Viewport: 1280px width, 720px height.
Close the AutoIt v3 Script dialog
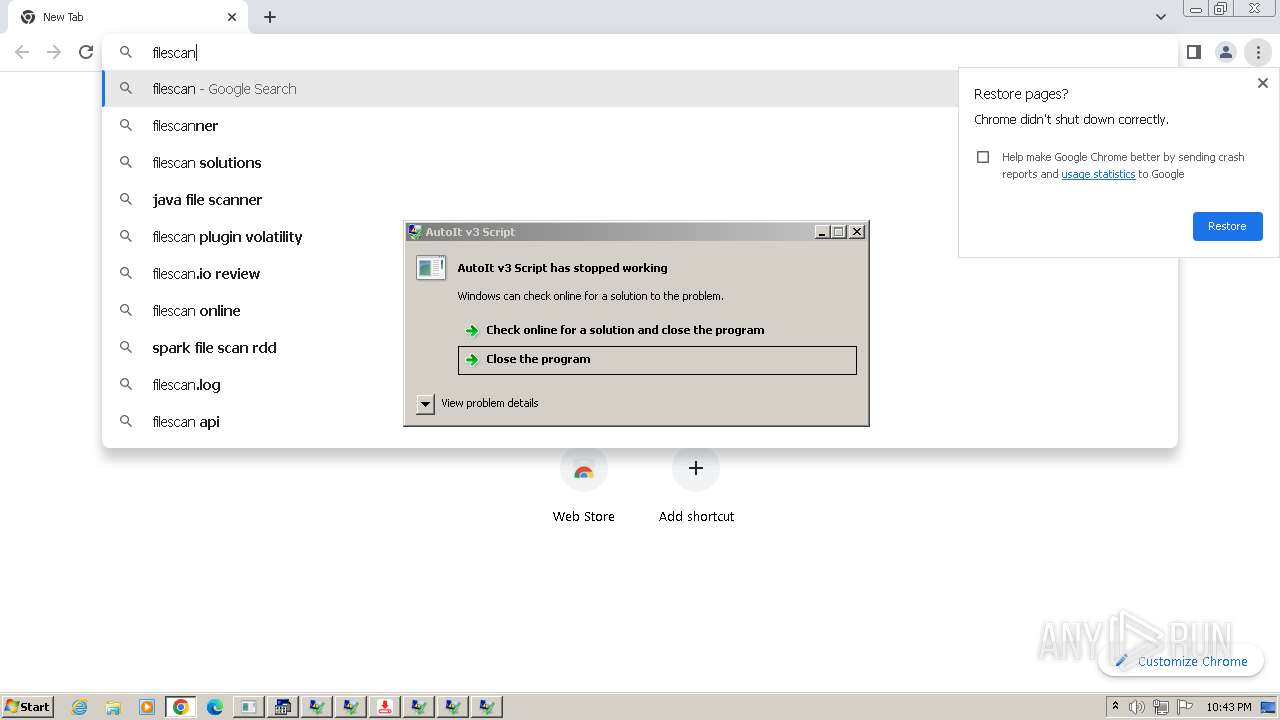[857, 232]
